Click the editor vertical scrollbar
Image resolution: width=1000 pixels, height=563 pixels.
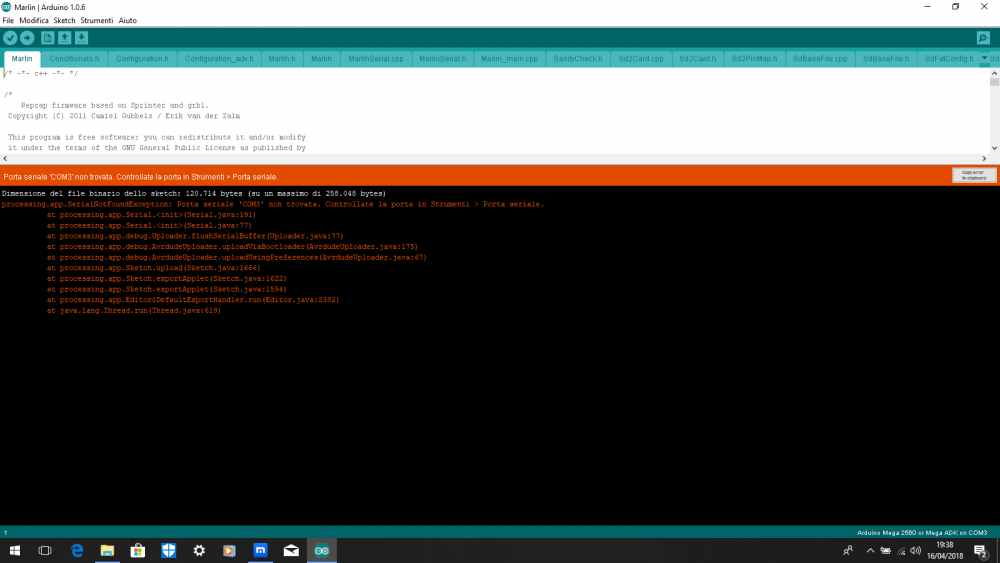pyautogui.click(x=994, y=115)
